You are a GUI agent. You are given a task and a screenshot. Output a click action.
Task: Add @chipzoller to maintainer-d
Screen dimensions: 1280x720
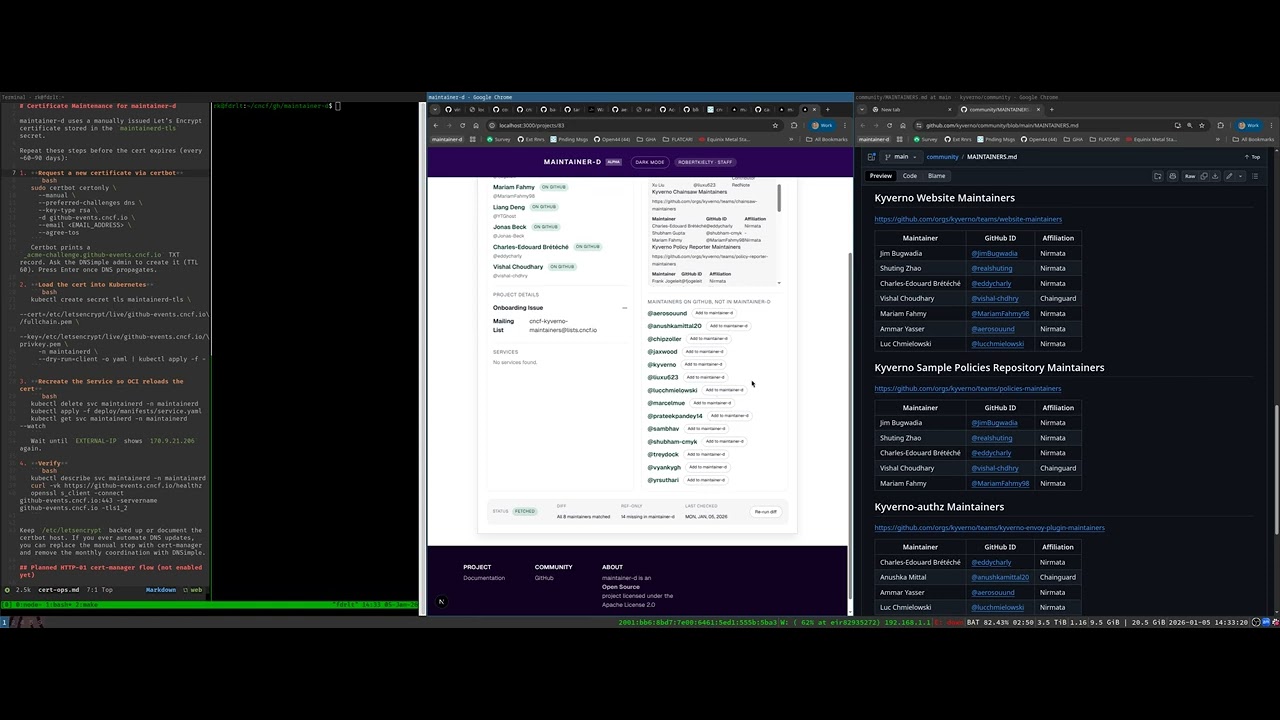tap(707, 339)
